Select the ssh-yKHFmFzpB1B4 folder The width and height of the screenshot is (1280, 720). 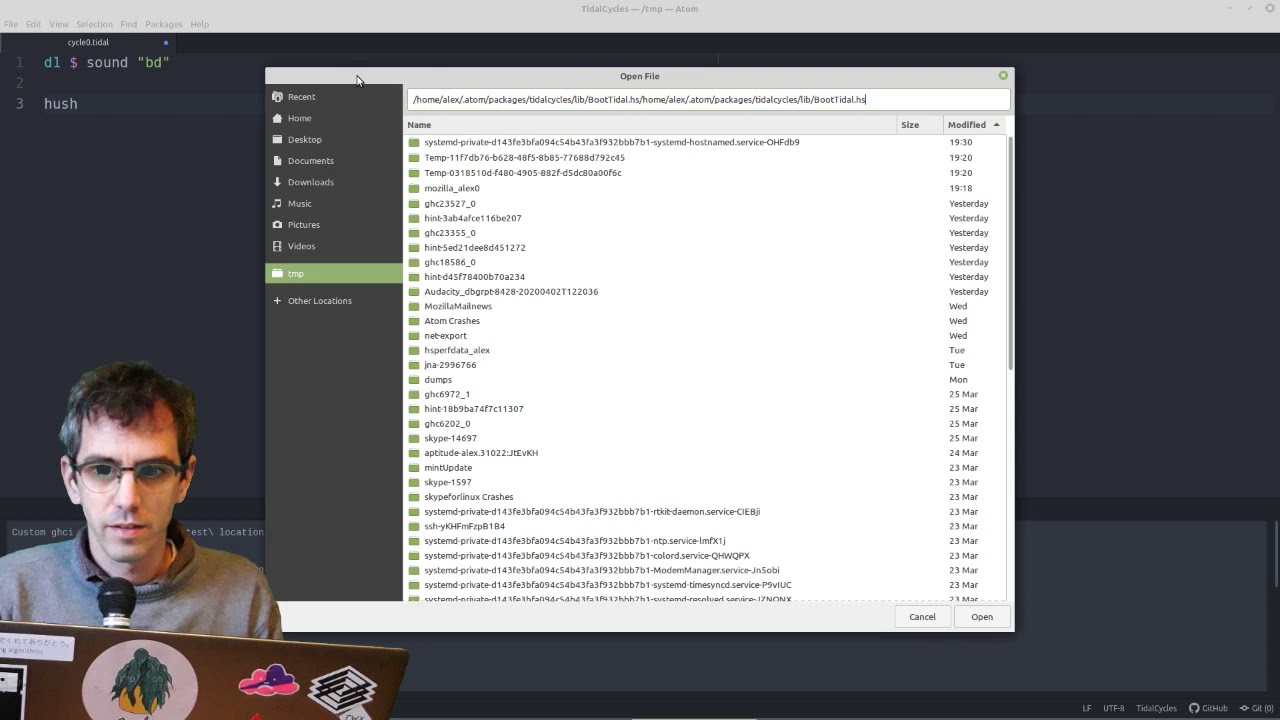[705, 526]
